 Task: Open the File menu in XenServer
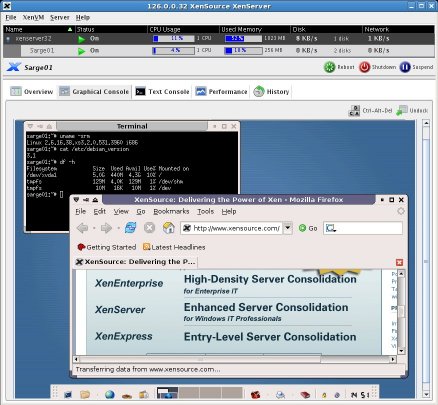click(x=11, y=17)
